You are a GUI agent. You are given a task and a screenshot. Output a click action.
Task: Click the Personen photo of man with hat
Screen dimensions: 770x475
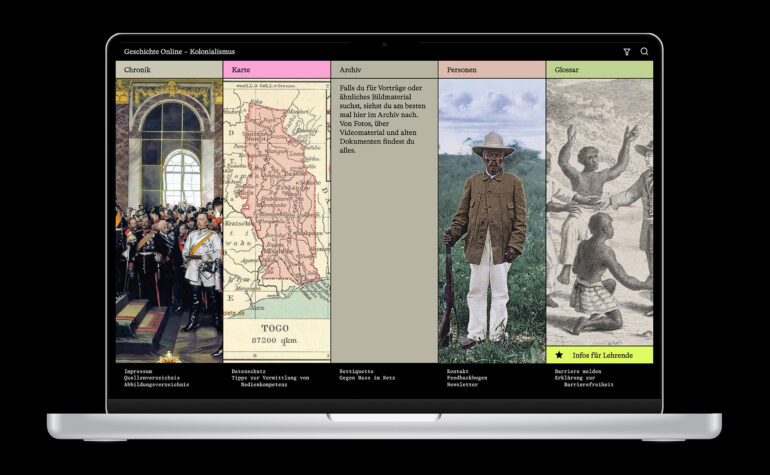tap(492, 221)
